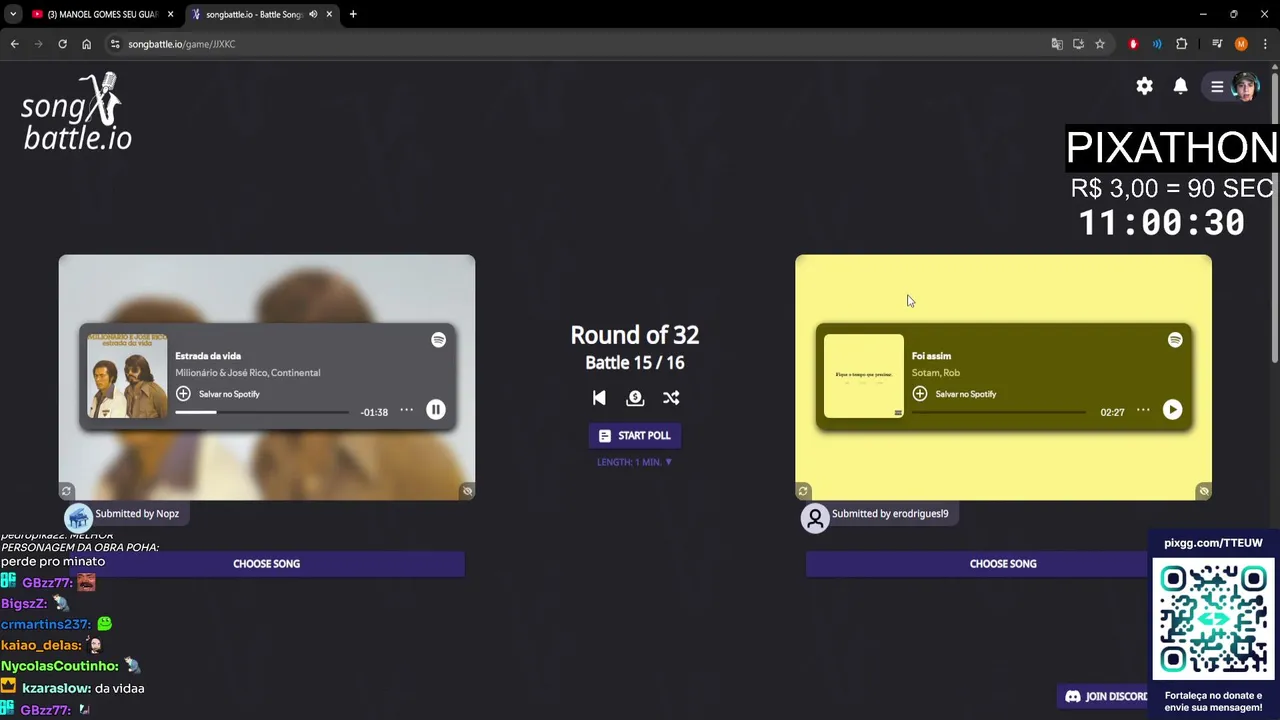Open more options for Estrada da vida
This screenshot has height=720, width=1280.
[406, 410]
